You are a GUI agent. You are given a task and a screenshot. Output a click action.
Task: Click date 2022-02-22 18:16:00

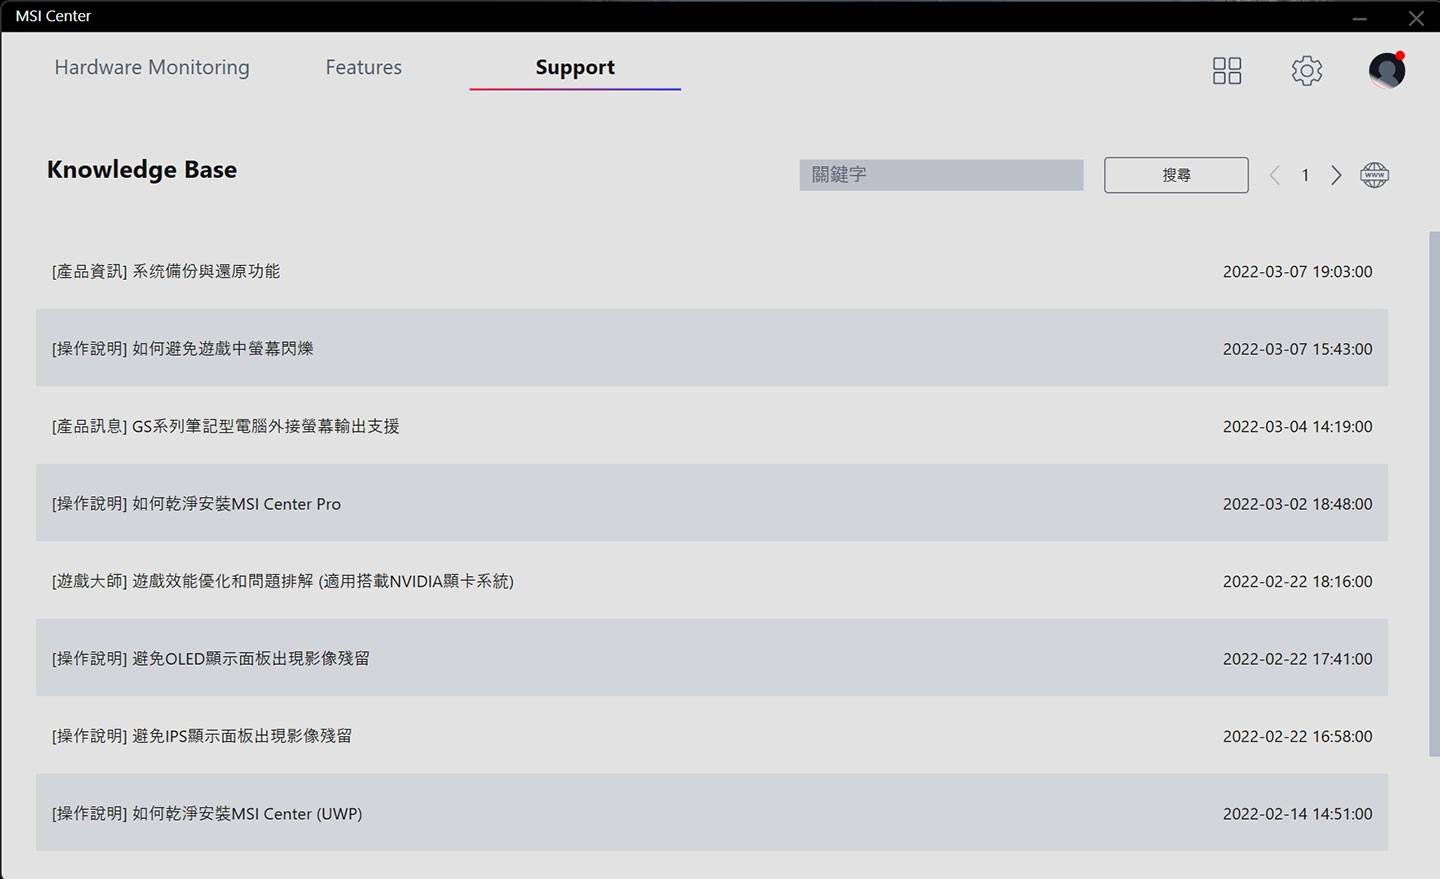(1297, 581)
